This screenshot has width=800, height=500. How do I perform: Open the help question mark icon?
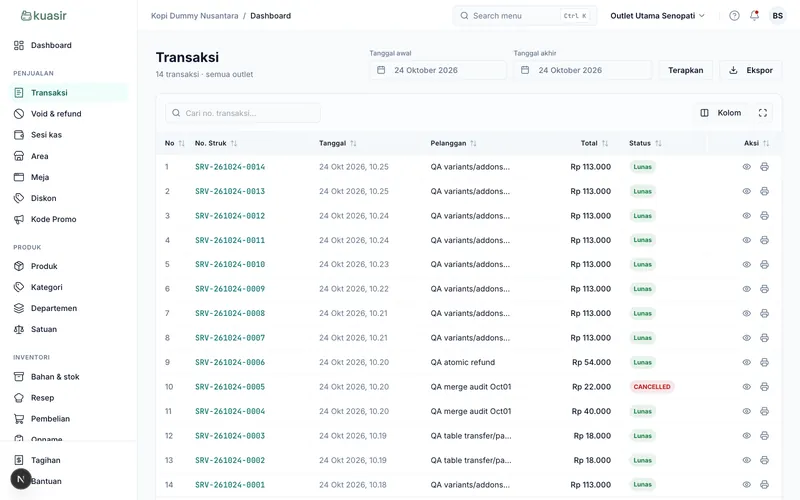[734, 16]
